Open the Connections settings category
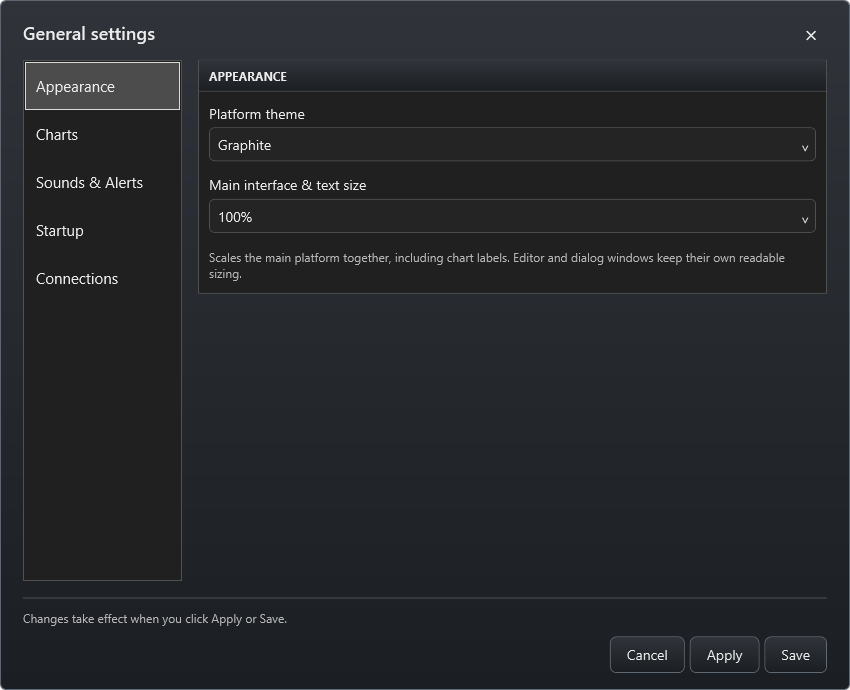 tap(102, 279)
